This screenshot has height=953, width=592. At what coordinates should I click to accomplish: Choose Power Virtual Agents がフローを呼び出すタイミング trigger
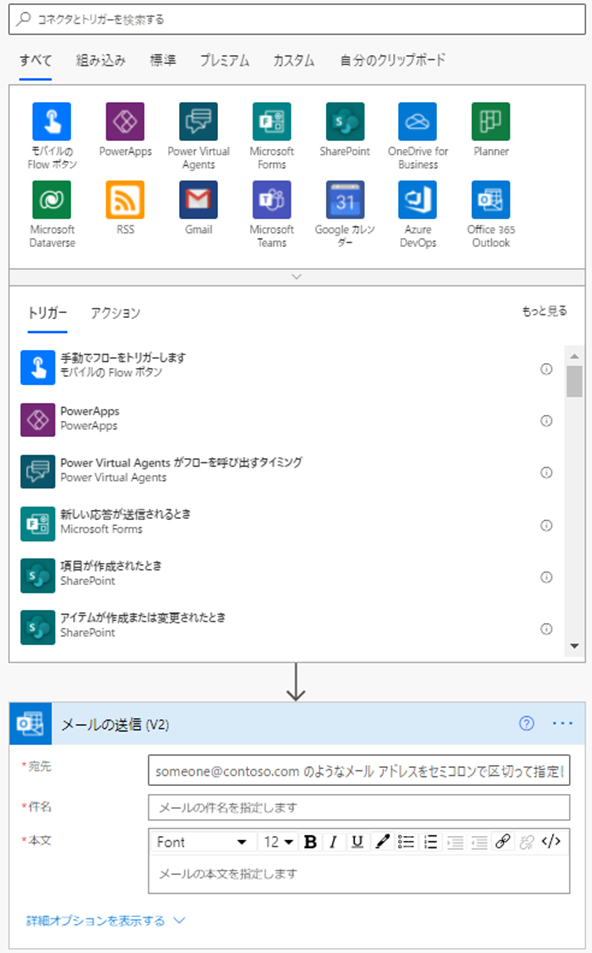pos(287,471)
